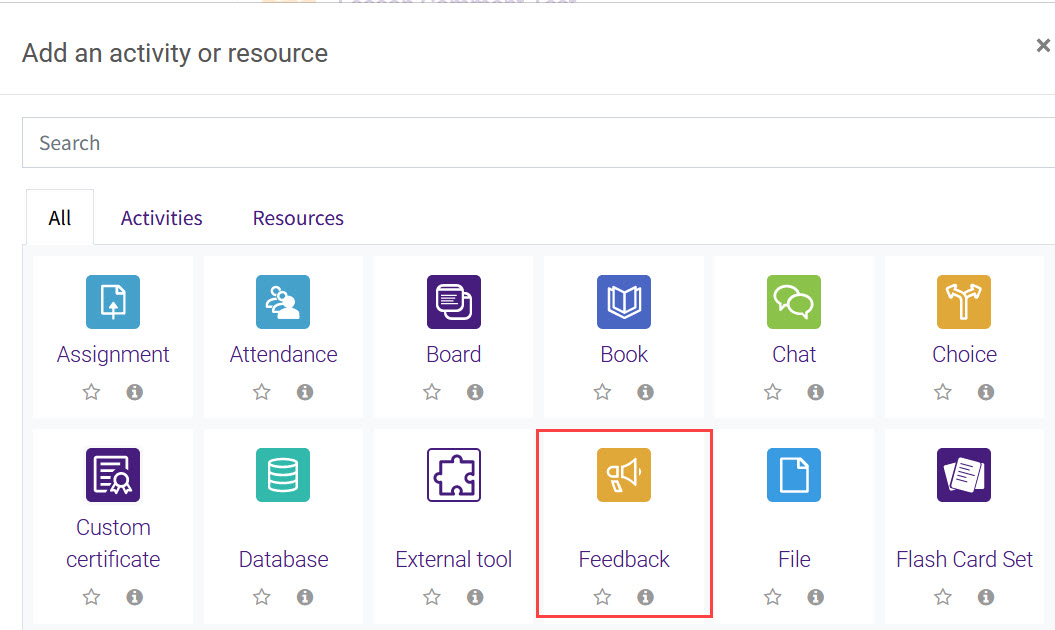Open the Board activity

[453, 302]
